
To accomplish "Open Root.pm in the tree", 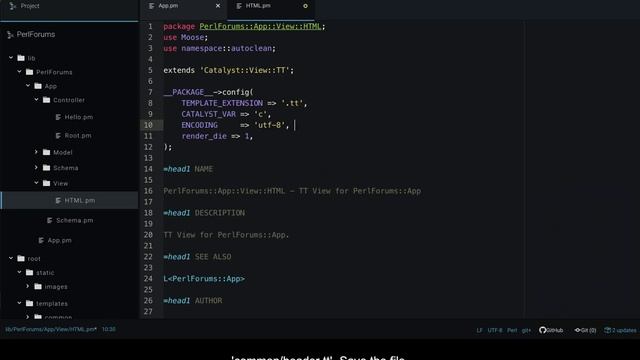I will click(x=78, y=136).
